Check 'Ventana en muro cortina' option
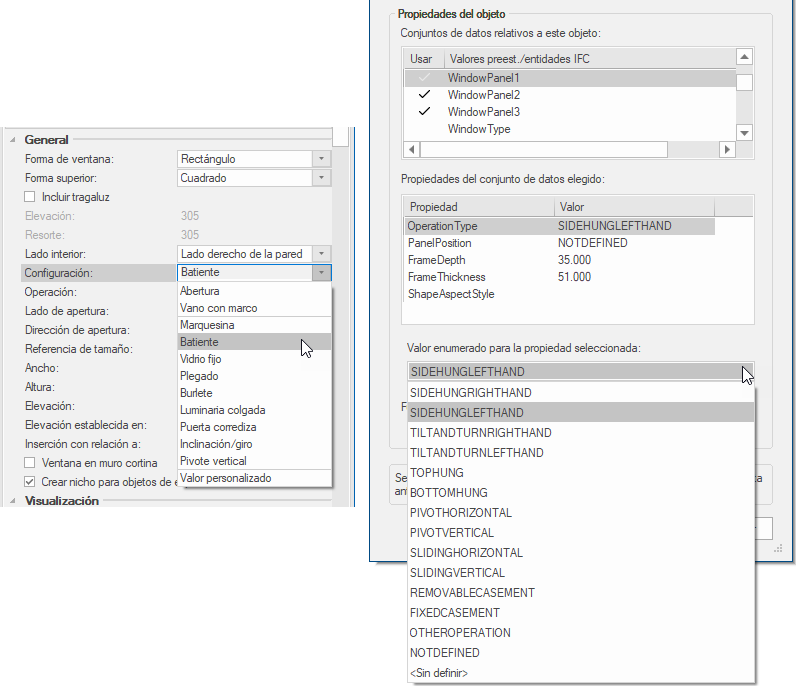 pyautogui.click(x=30, y=463)
